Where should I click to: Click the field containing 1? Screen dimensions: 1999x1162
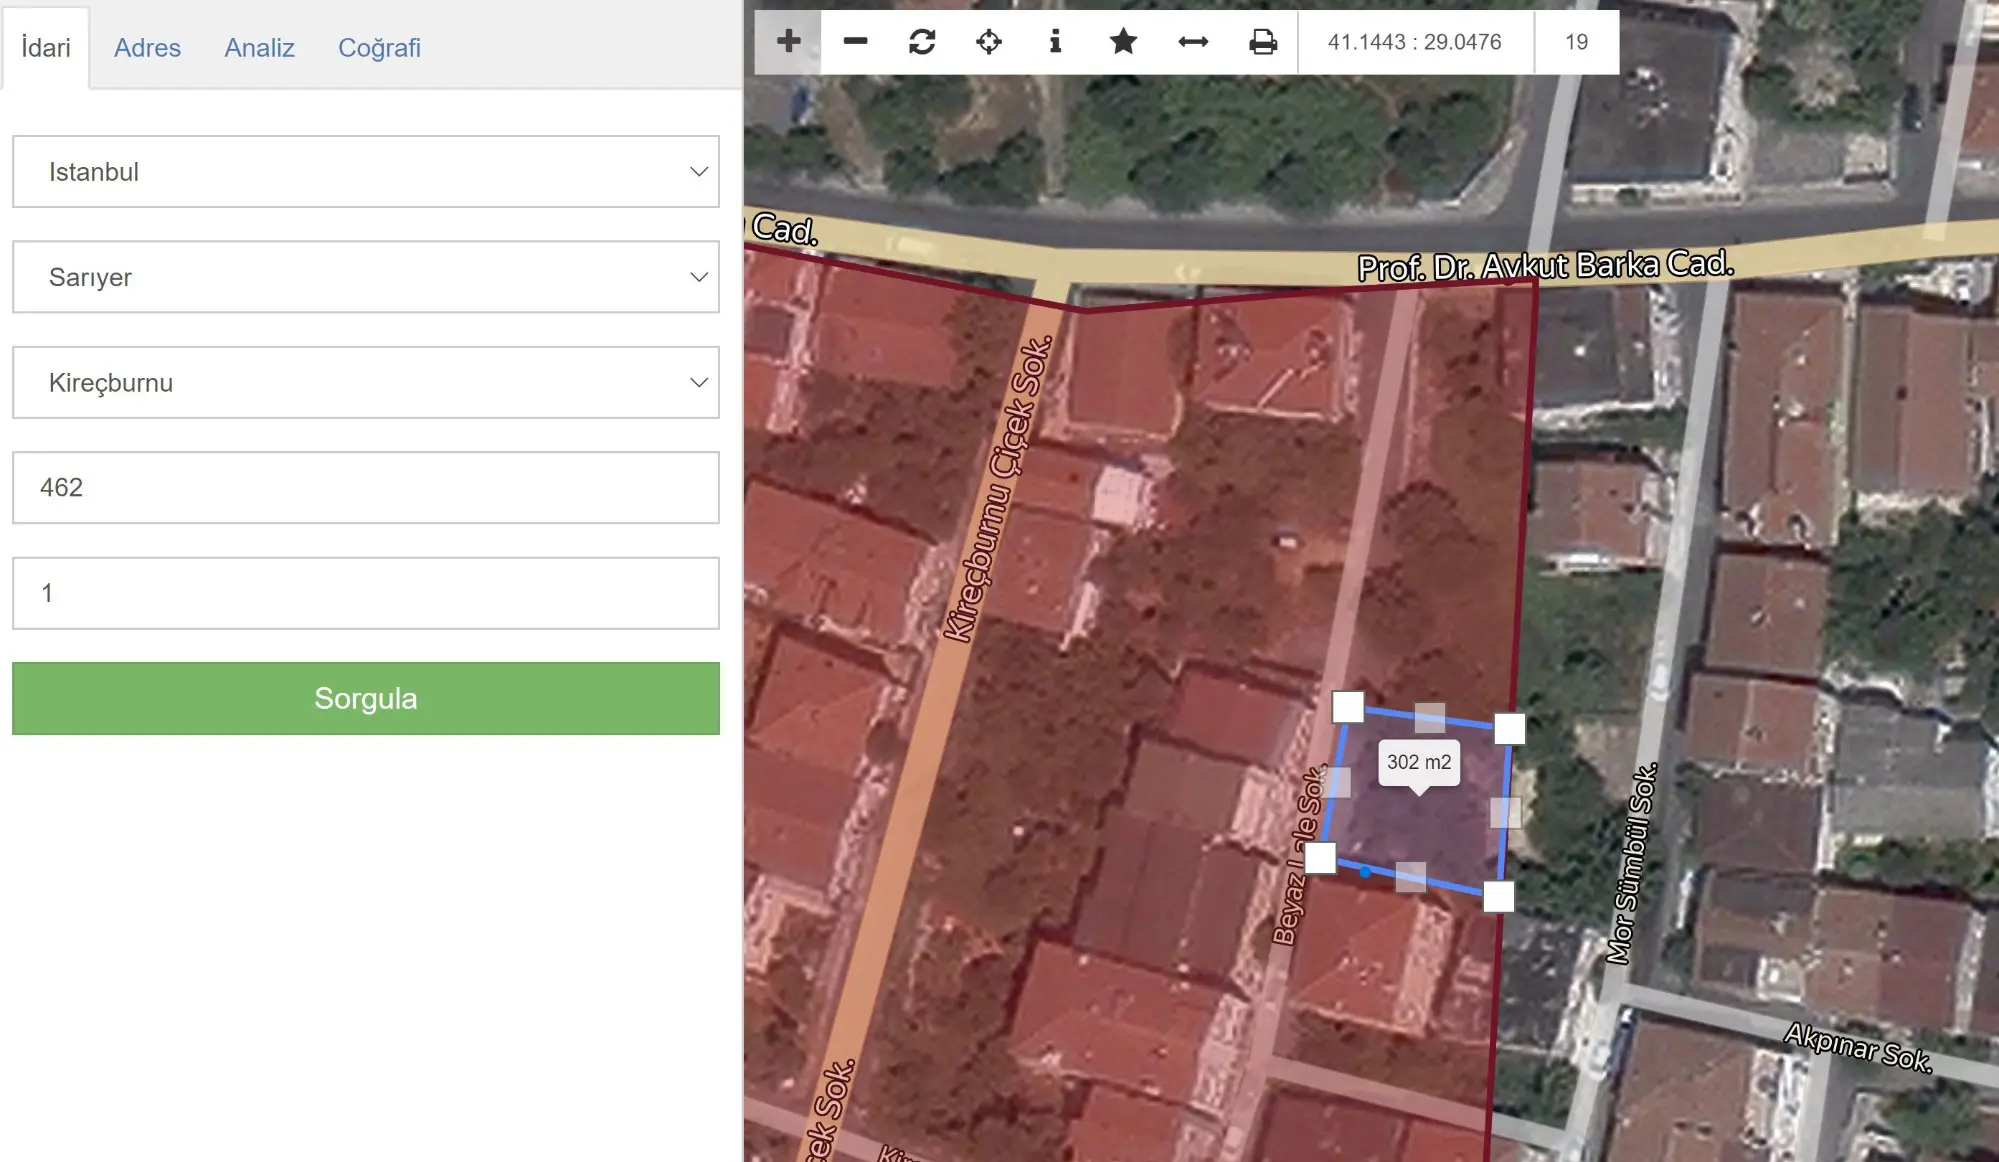click(x=366, y=593)
